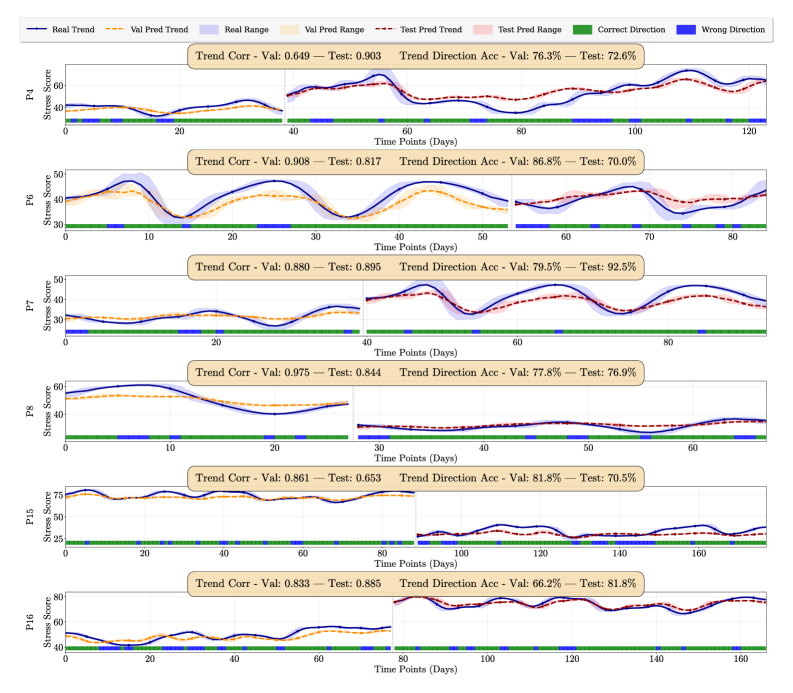Click the P6 trend correlation title box
Image resolution: width=793 pixels, height=693 pixels.
(416, 160)
